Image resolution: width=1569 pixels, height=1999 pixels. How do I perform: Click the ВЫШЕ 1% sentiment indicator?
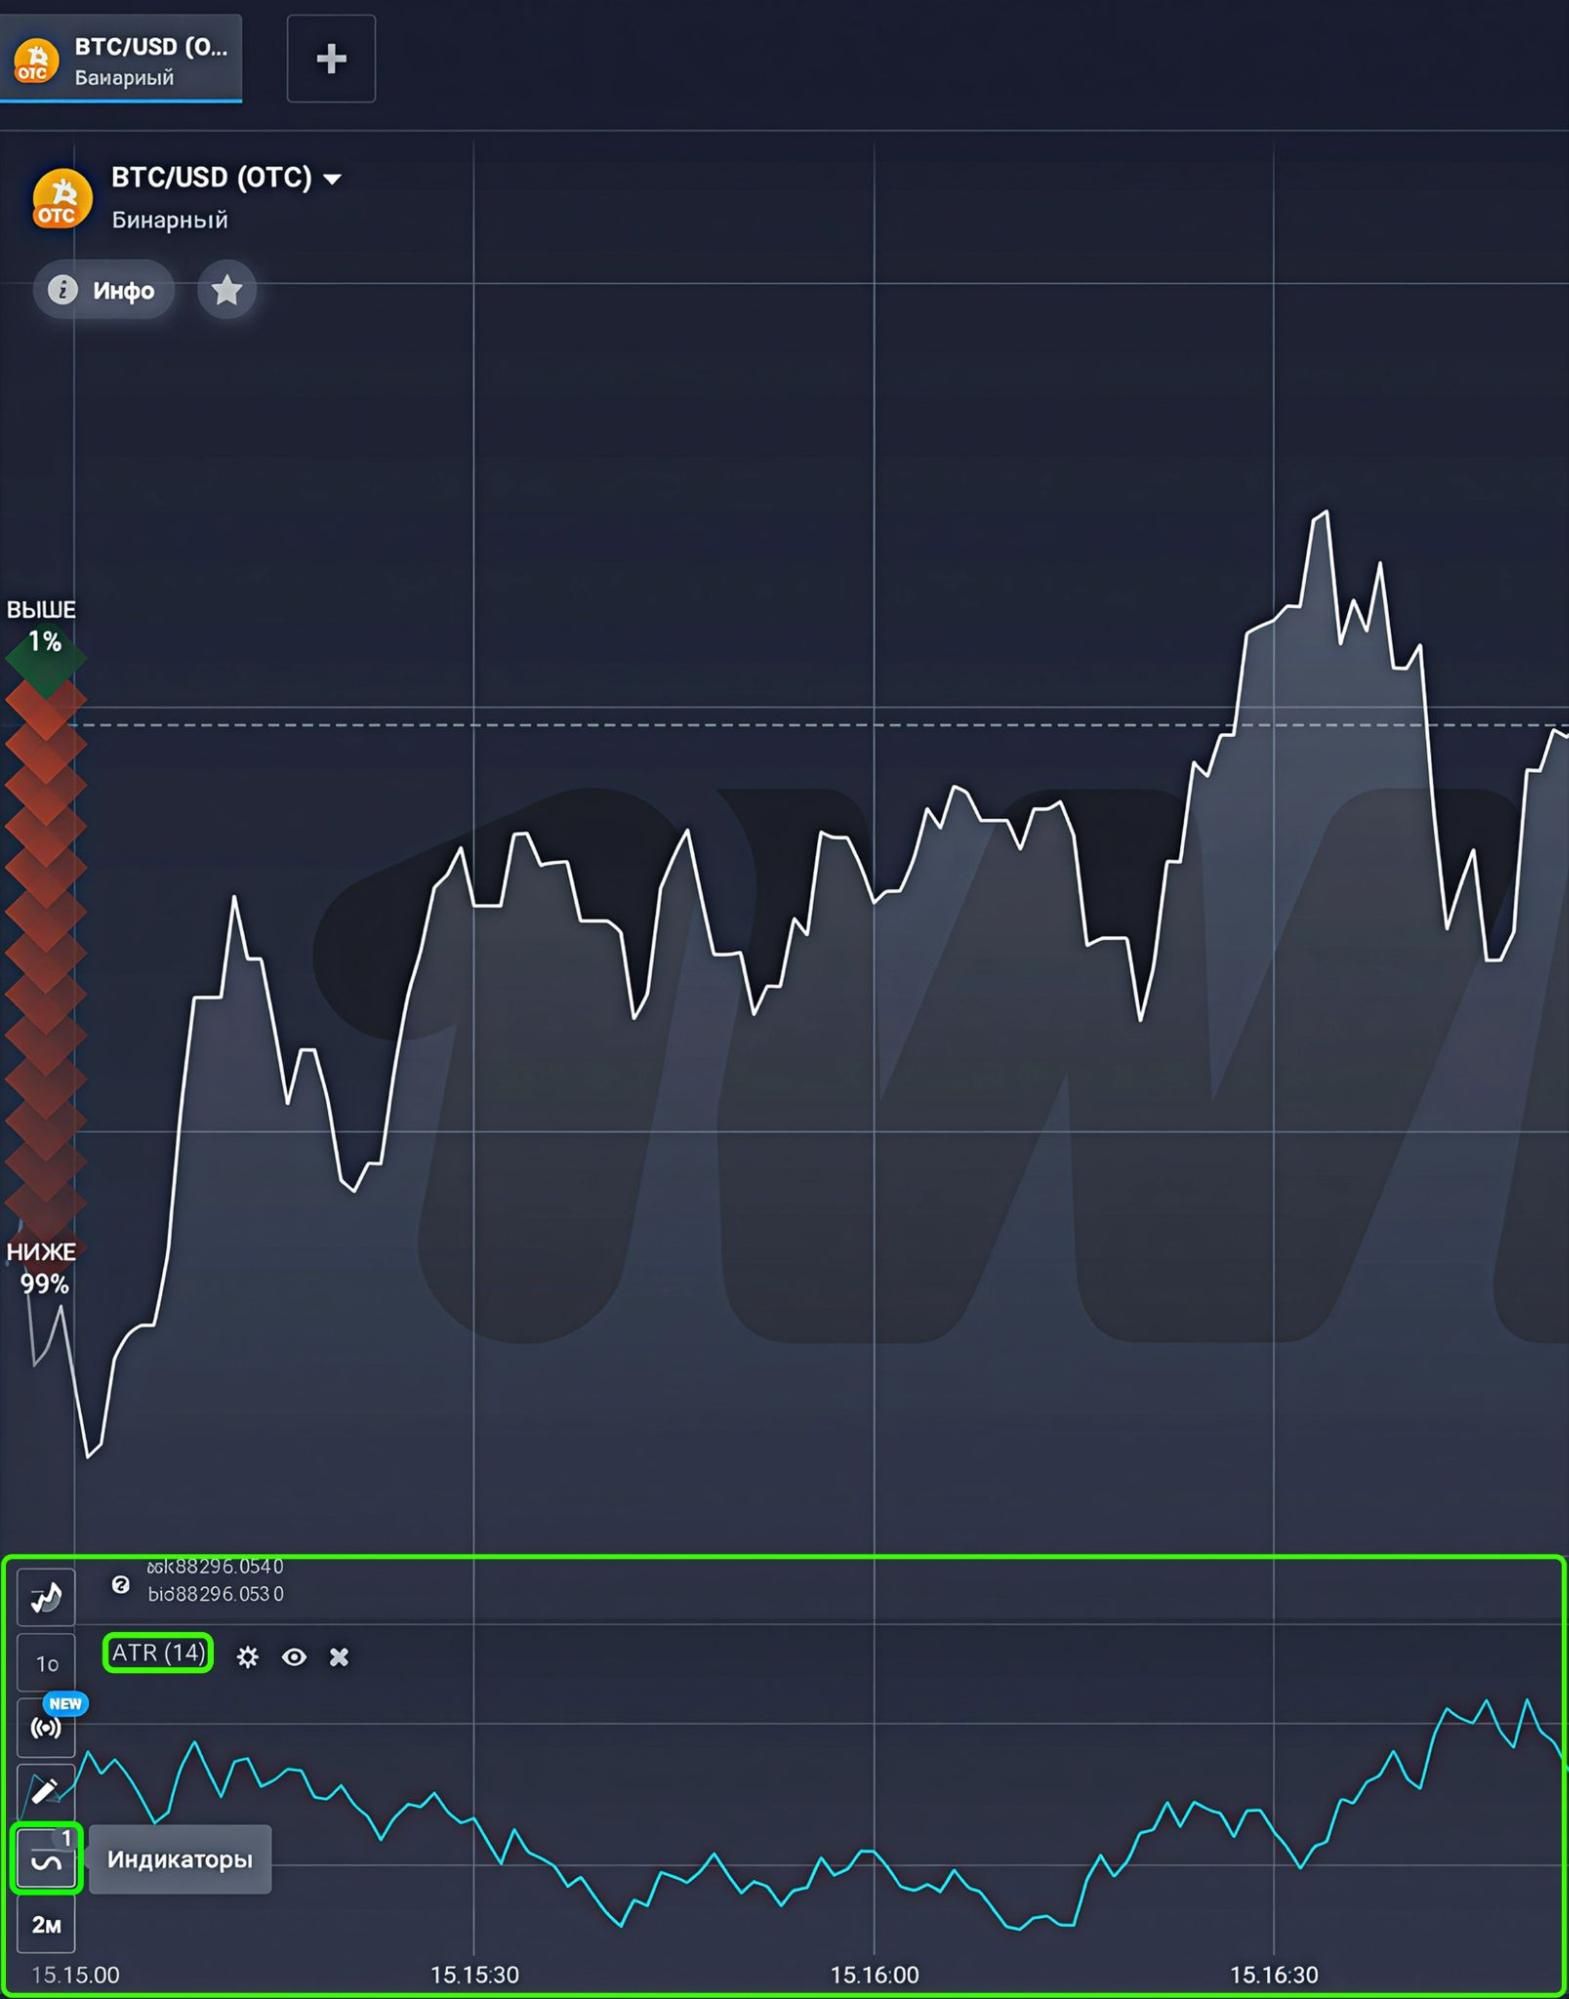(x=42, y=627)
